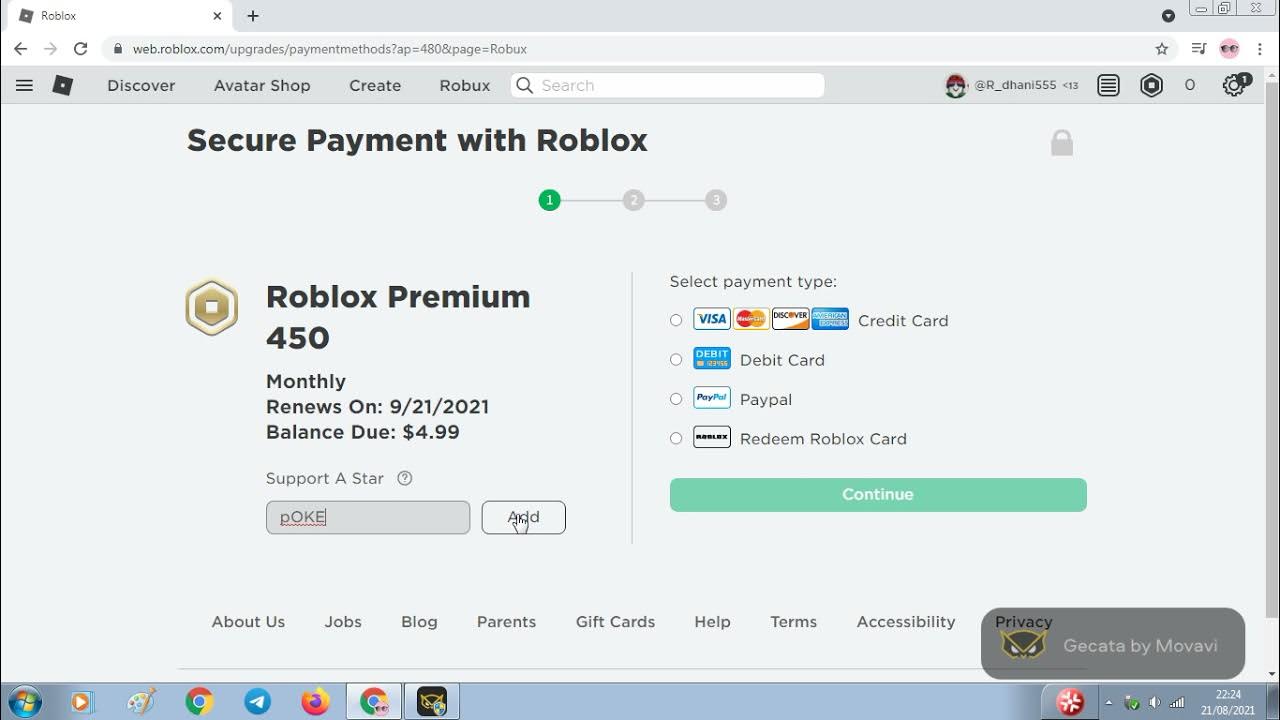
Task: Open Paint from the taskbar
Action: click(x=141, y=702)
